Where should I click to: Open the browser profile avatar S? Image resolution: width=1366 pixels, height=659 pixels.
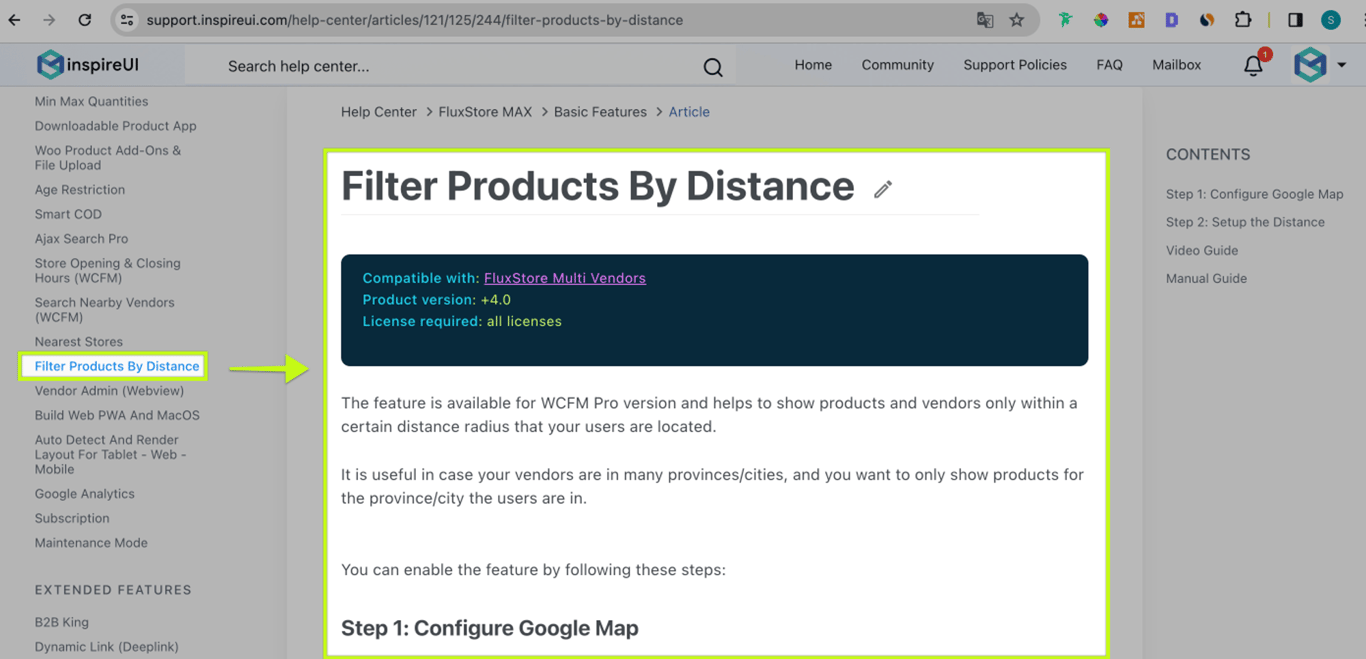pyautogui.click(x=1330, y=20)
